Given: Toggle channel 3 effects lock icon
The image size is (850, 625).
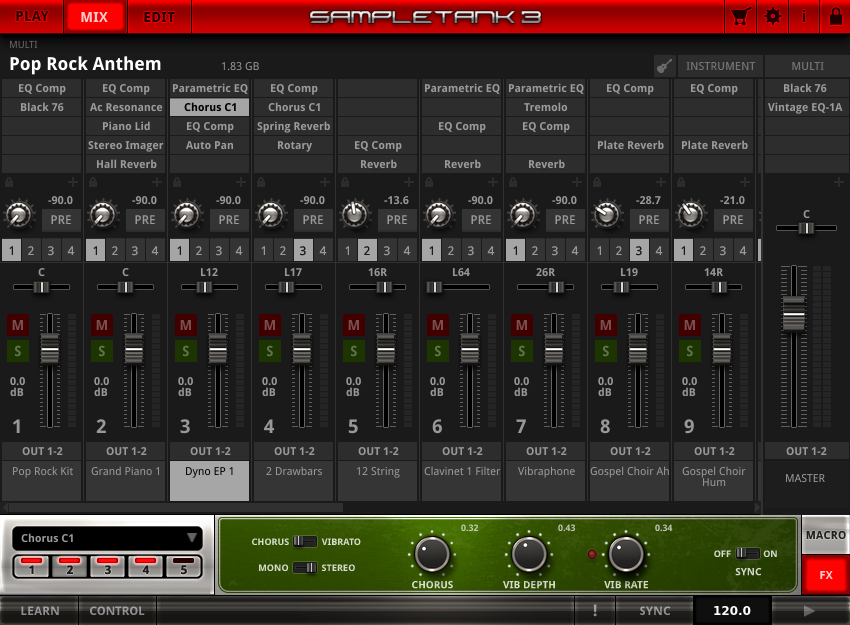Looking at the screenshot, I should pos(177,182).
